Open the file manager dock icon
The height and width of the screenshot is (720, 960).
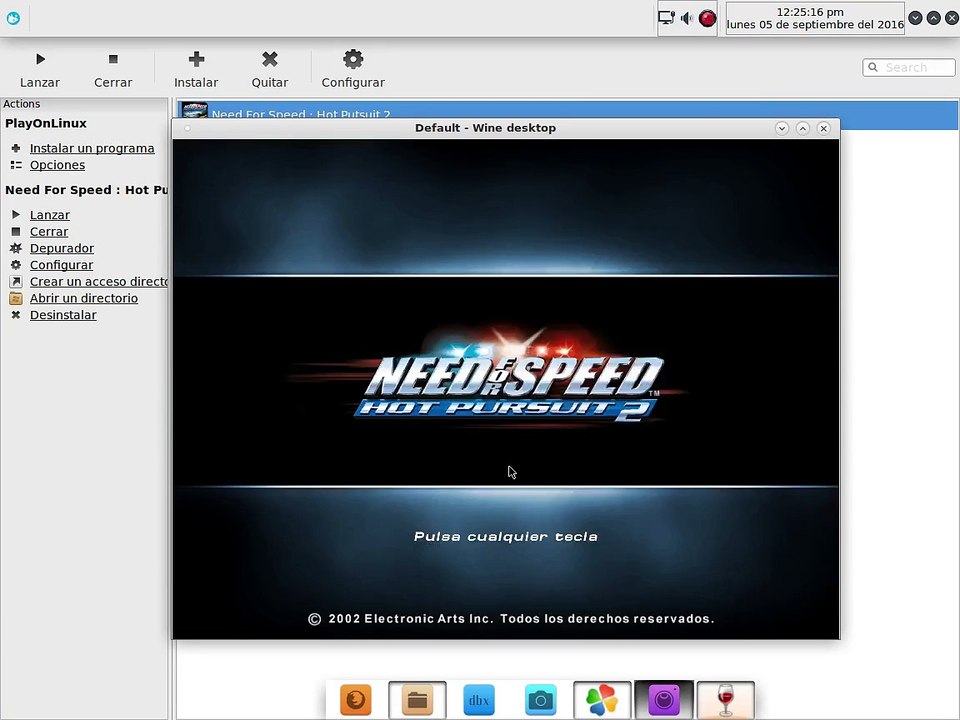coord(417,699)
